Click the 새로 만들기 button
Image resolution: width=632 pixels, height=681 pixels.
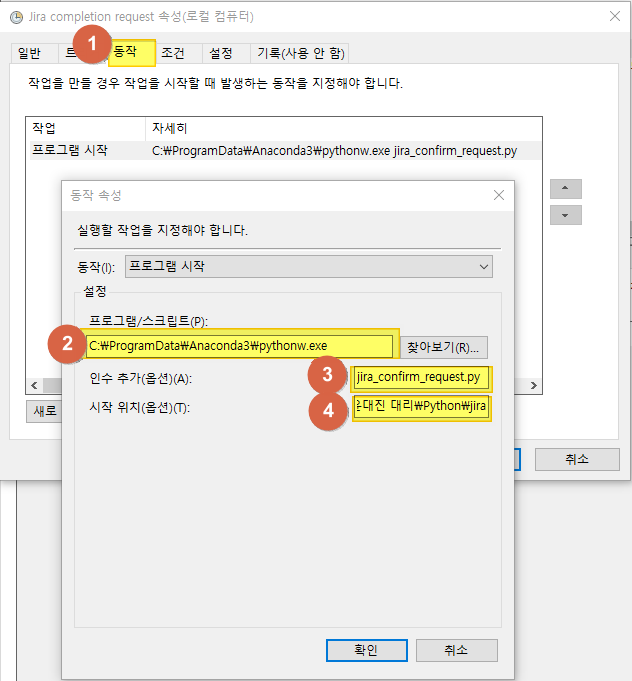click(44, 411)
